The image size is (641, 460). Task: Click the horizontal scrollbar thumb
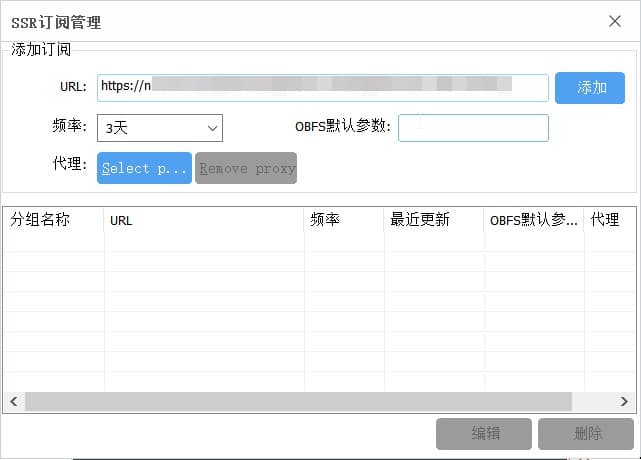point(298,401)
